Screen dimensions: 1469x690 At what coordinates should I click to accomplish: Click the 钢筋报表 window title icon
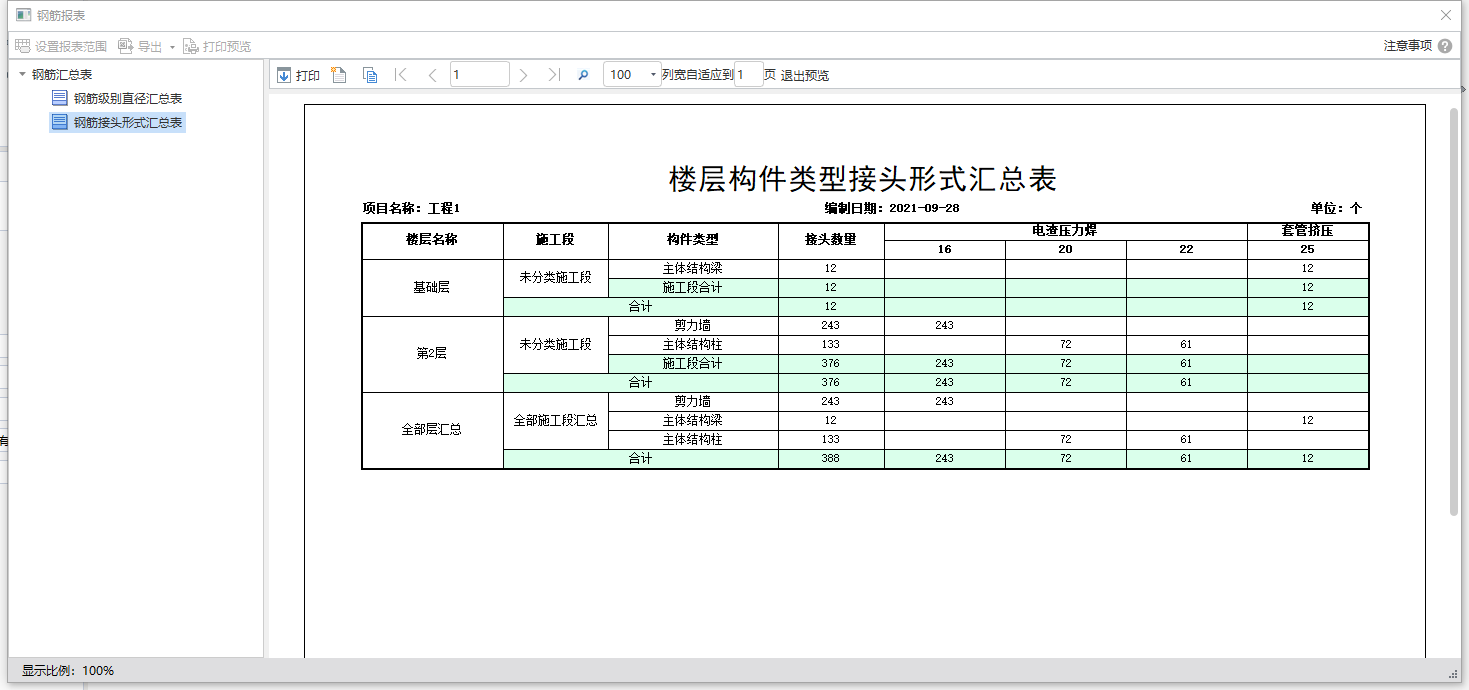coord(24,15)
